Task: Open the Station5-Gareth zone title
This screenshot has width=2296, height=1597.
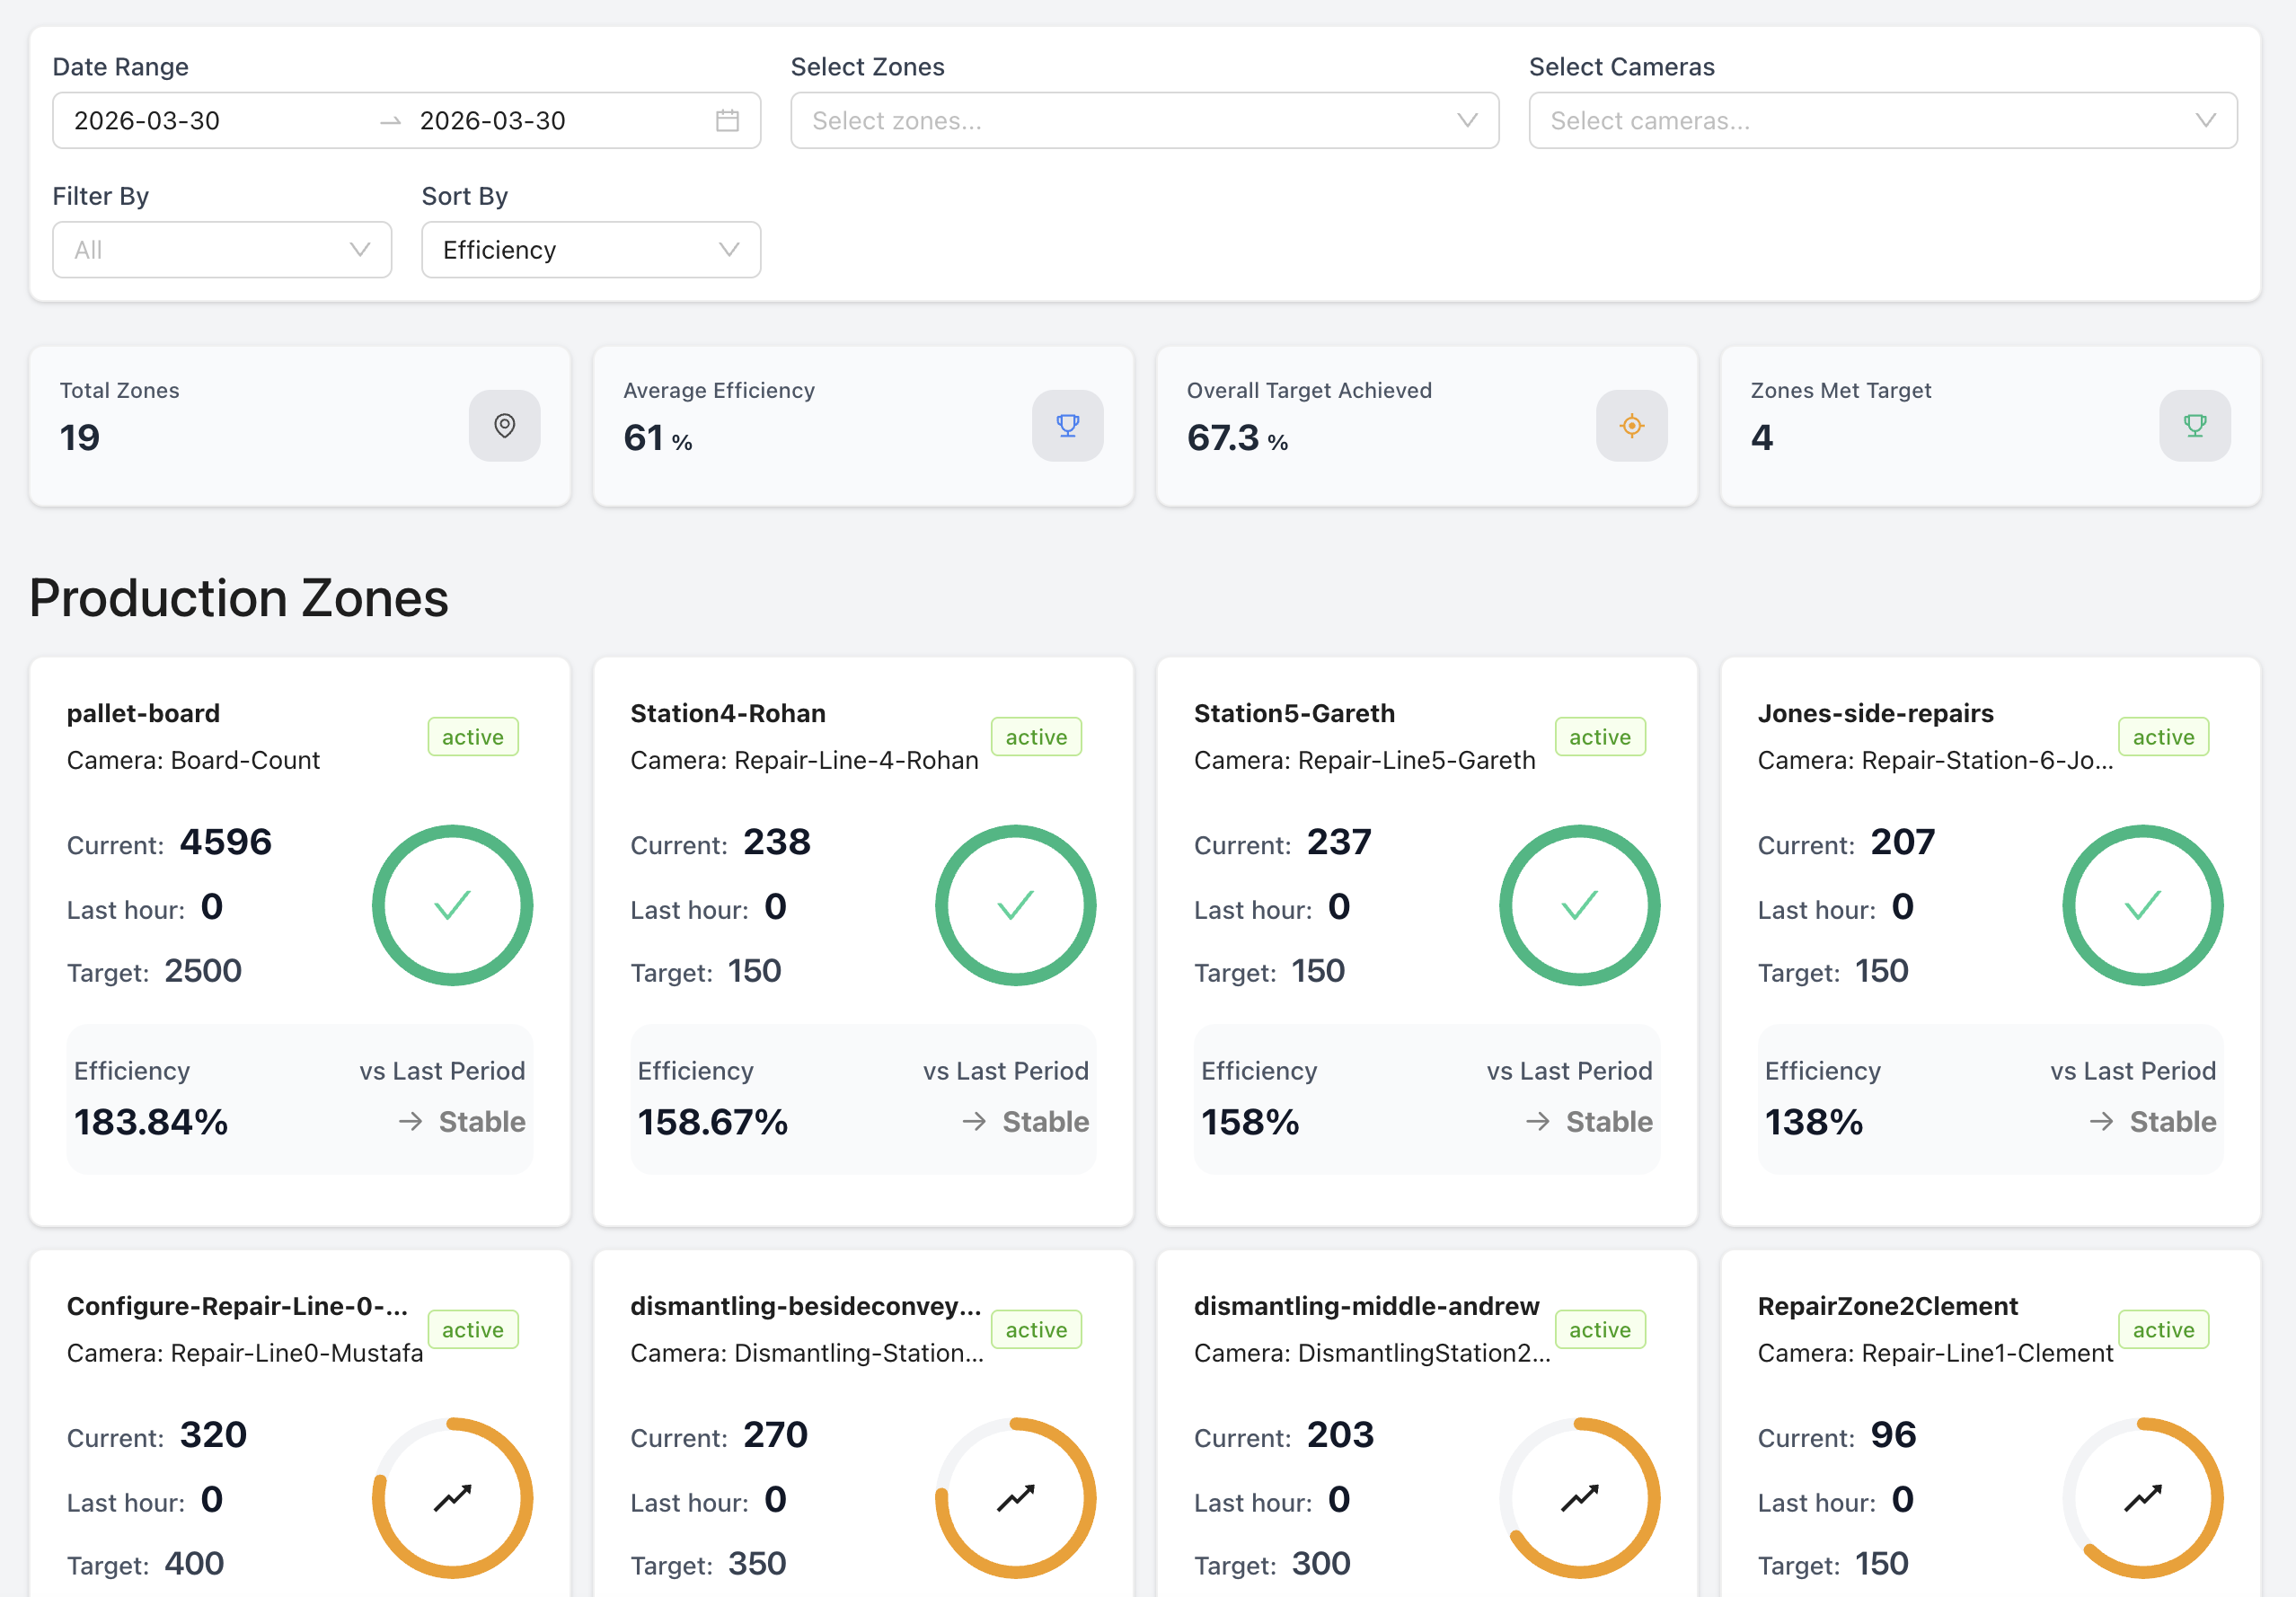Action: tap(1293, 713)
